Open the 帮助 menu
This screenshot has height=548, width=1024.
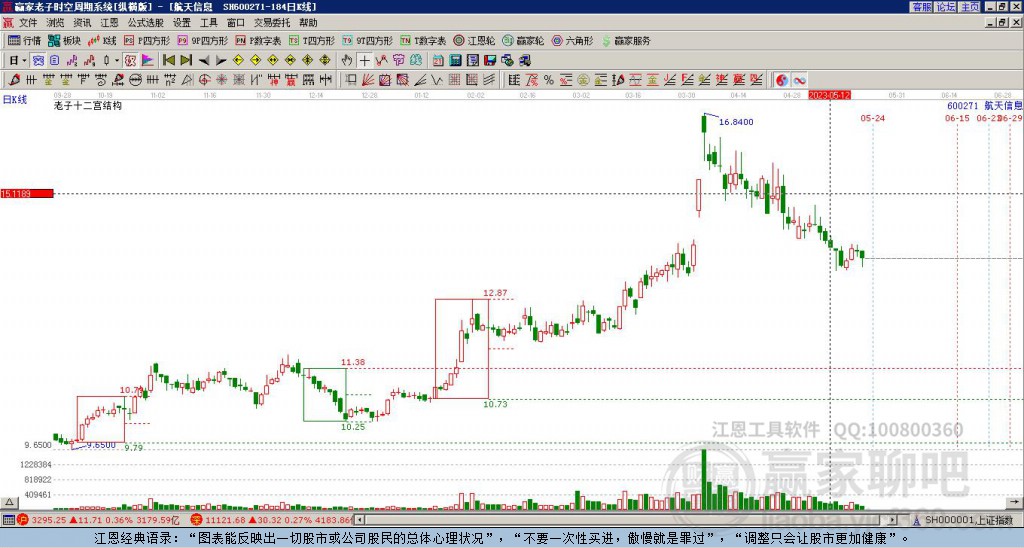[x=308, y=23]
